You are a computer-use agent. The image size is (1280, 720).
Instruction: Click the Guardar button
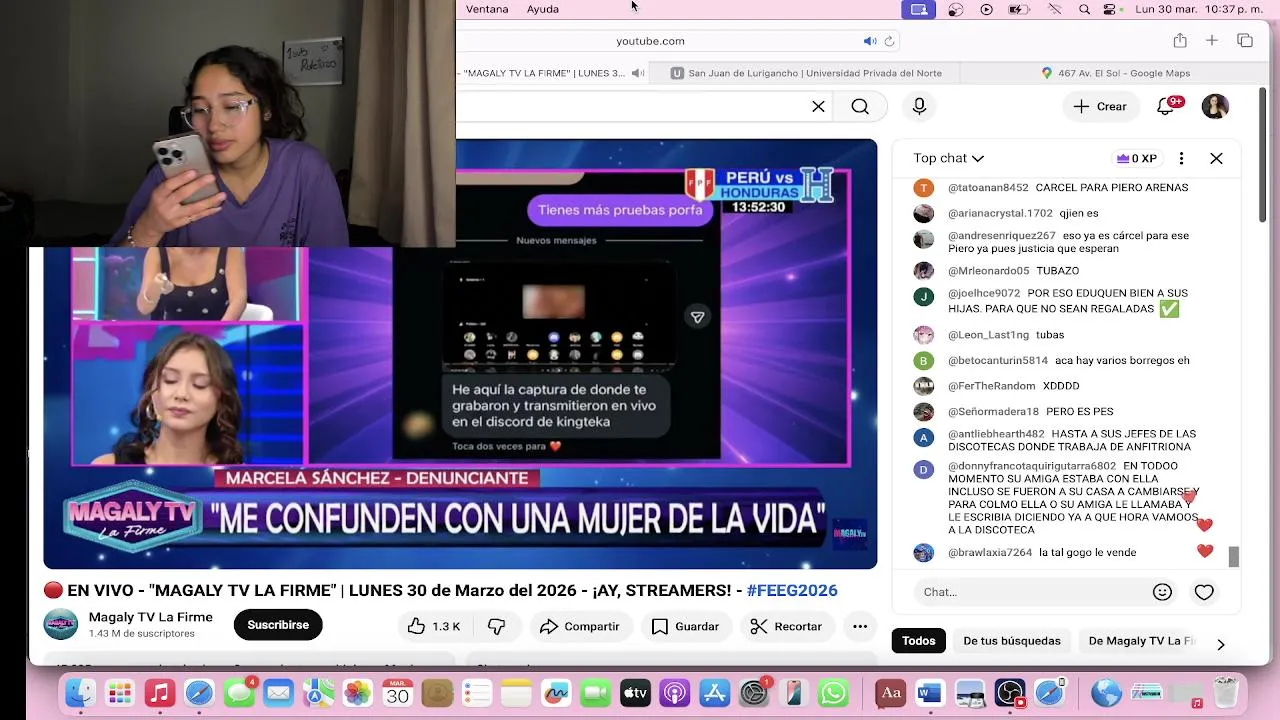click(x=685, y=626)
